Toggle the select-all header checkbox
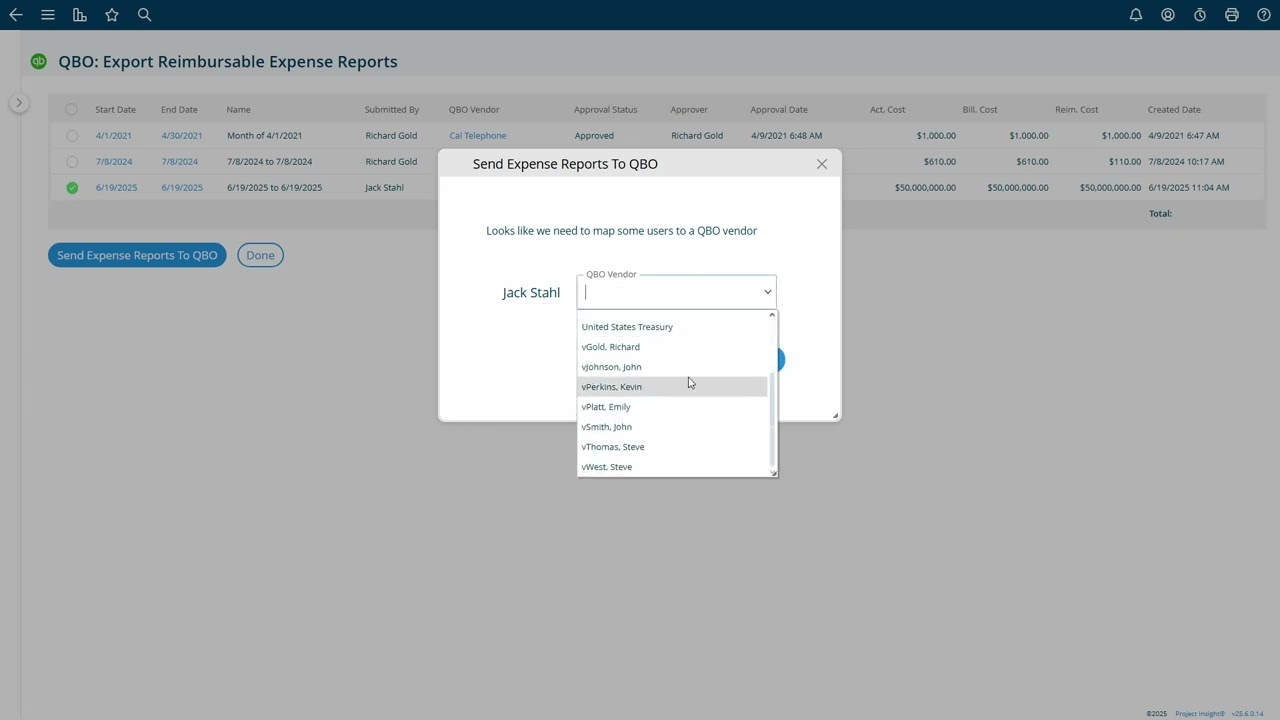This screenshot has height=720, width=1280. pos(71,109)
